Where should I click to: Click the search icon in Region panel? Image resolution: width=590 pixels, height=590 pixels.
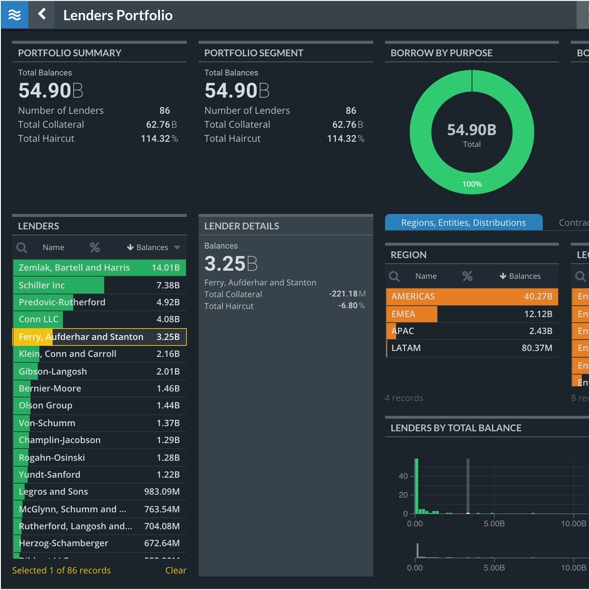coord(394,276)
